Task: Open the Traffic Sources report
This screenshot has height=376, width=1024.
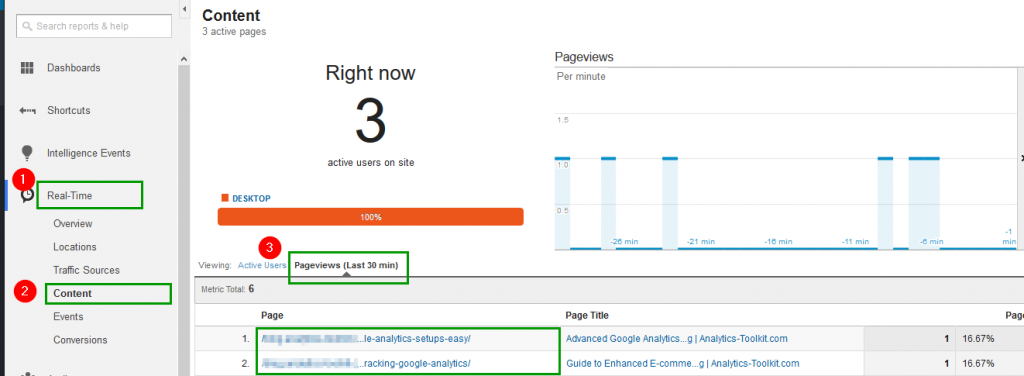Action: tap(86, 270)
